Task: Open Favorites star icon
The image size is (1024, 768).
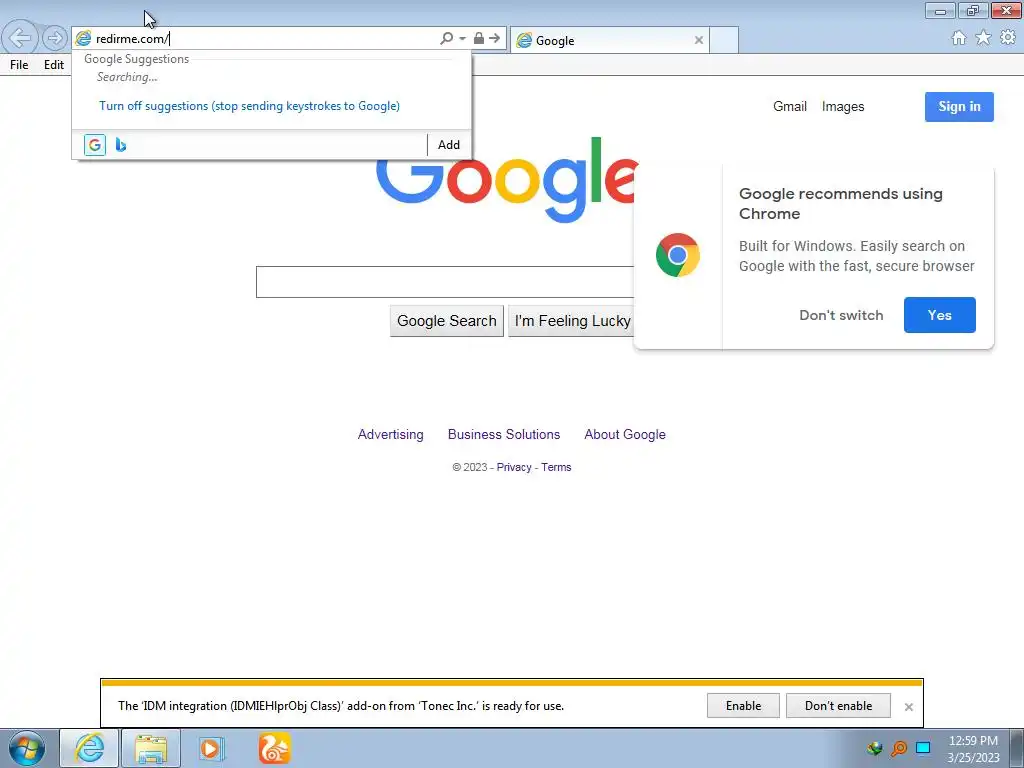Action: coord(983,38)
